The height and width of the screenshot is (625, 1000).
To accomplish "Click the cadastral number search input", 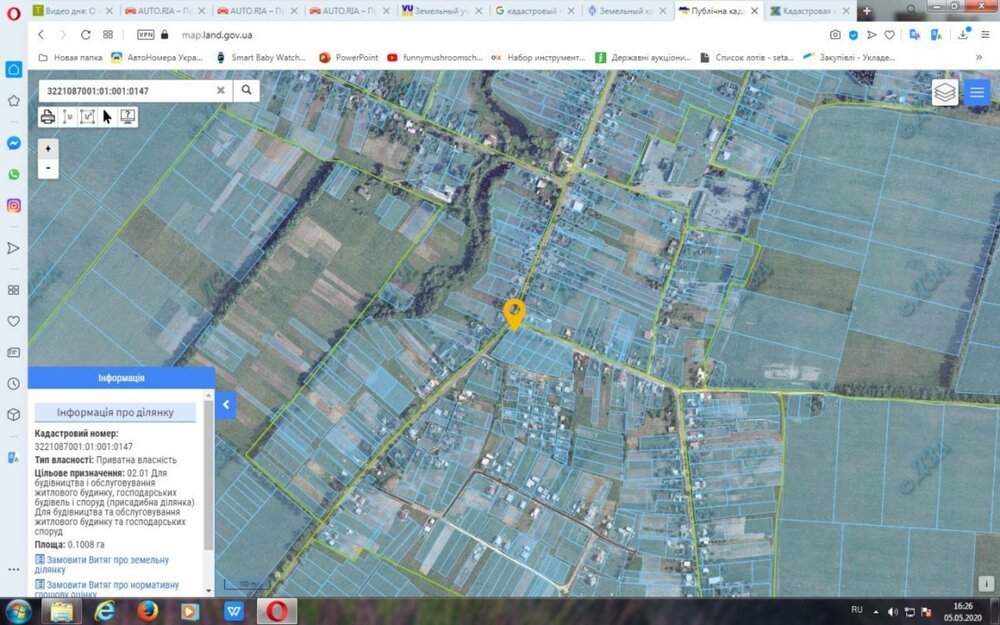I will click(x=128, y=90).
